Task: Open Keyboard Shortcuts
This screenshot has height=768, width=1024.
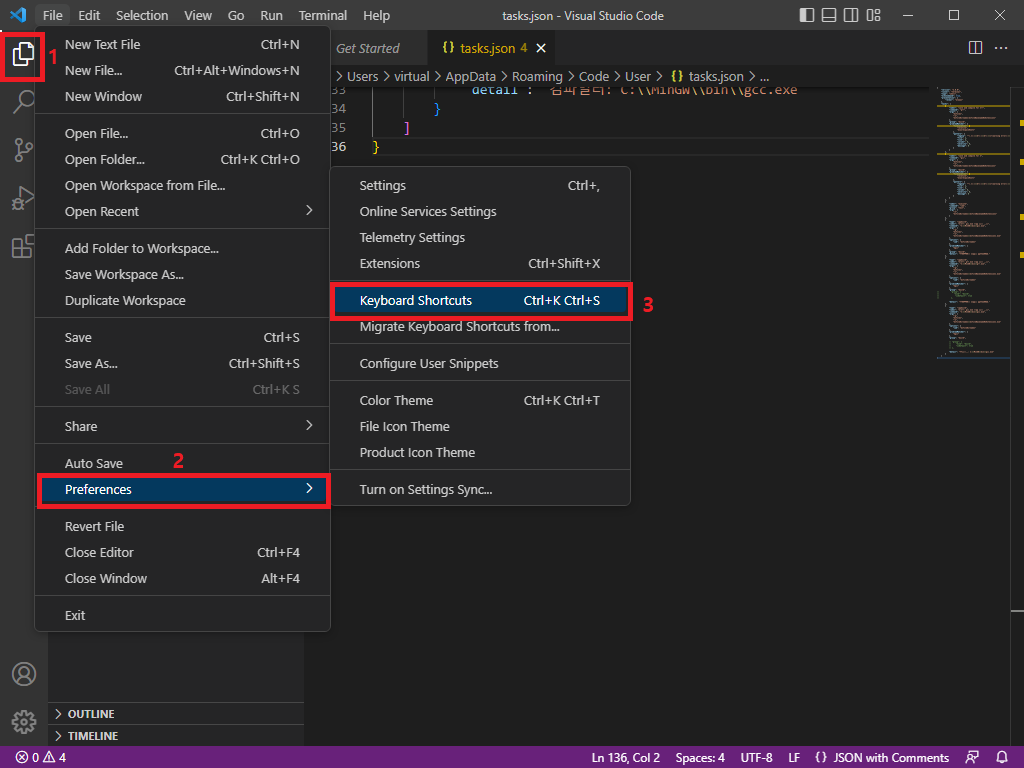Action: [480, 300]
